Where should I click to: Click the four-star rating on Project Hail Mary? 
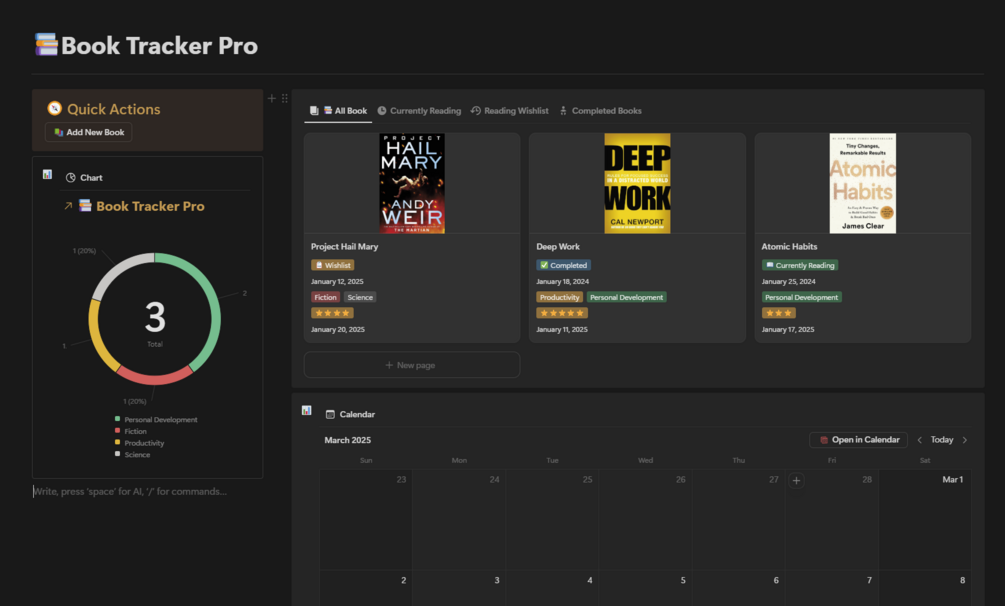coord(332,313)
